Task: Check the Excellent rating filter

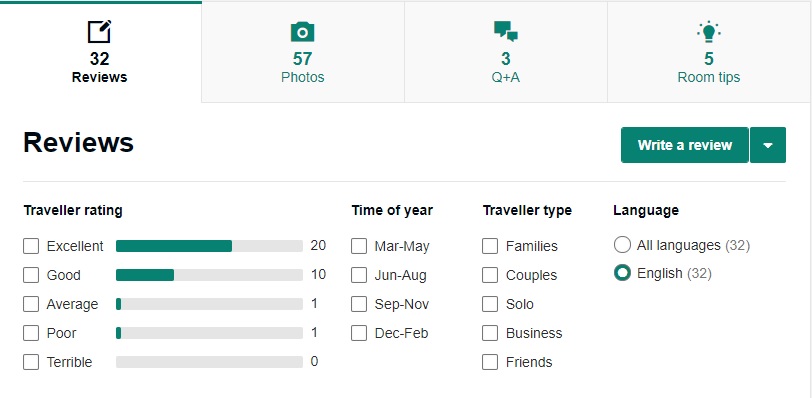Action: [x=31, y=246]
